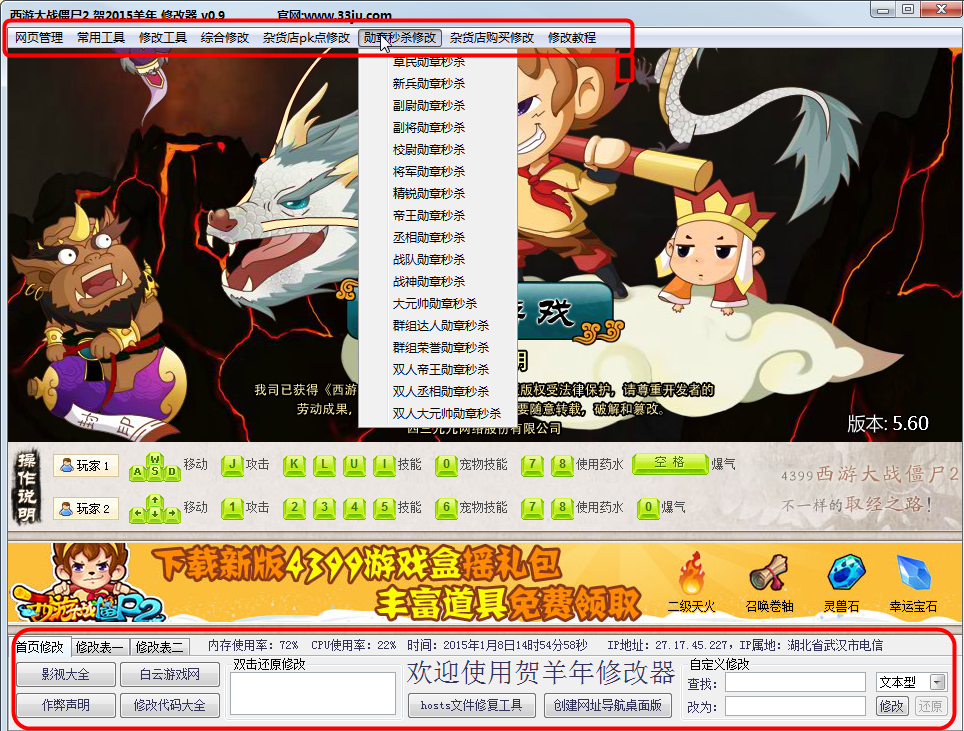Click player 1 WASD movement keys icon
This screenshot has width=964, height=731.
[155, 467]
